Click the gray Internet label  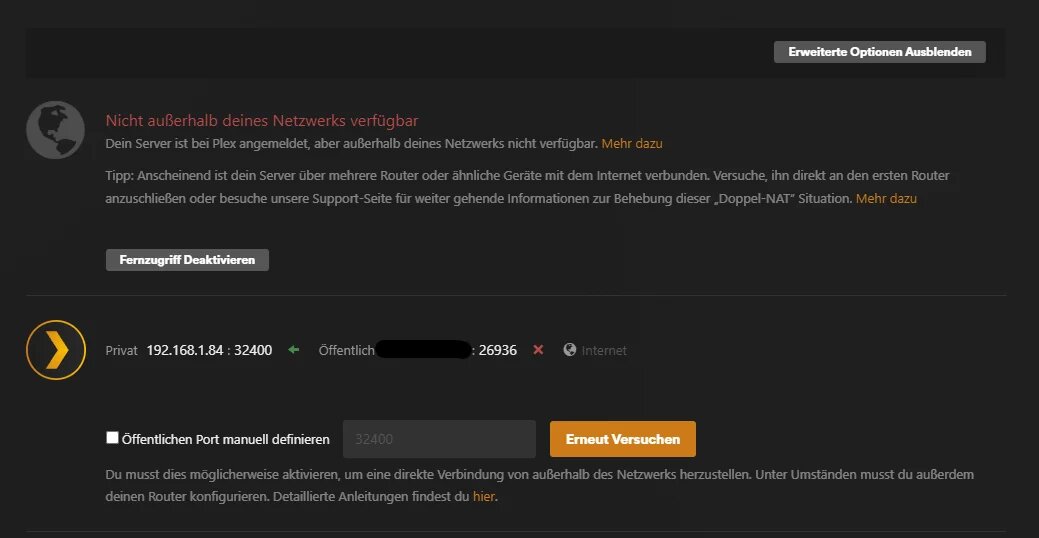[x=604, y=351]
